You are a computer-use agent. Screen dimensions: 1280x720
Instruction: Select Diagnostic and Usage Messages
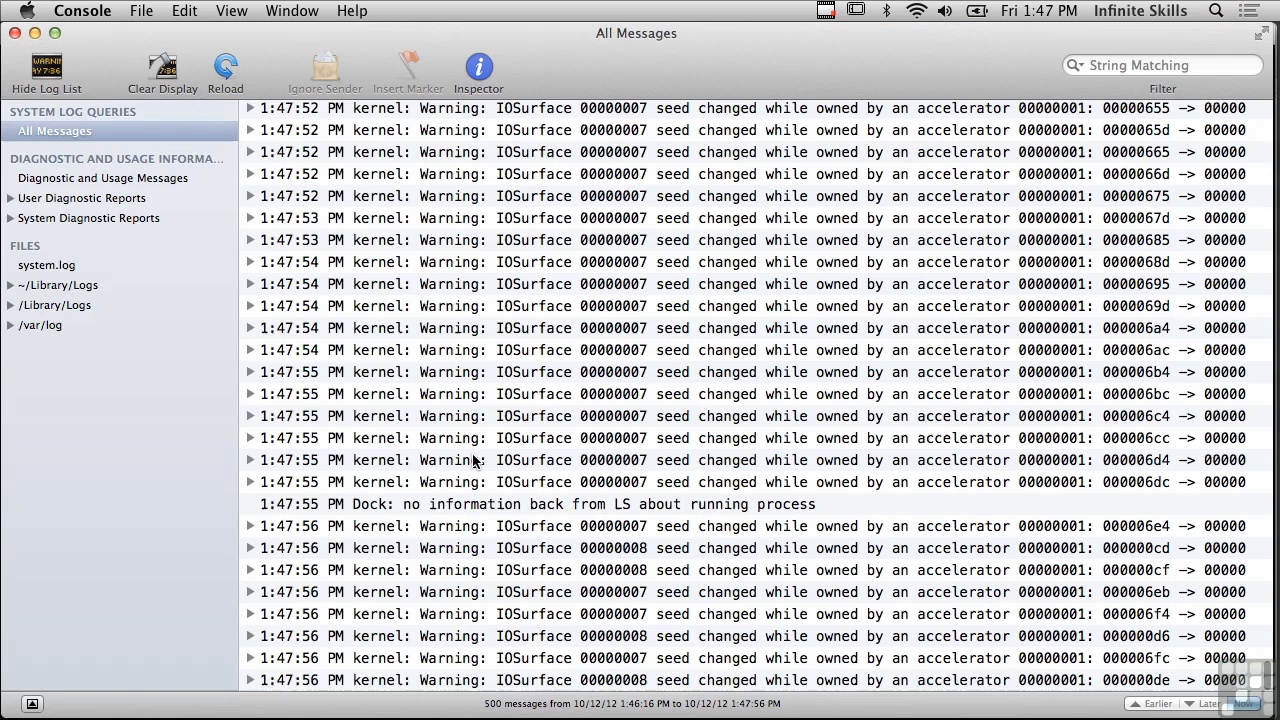[103, 178]
